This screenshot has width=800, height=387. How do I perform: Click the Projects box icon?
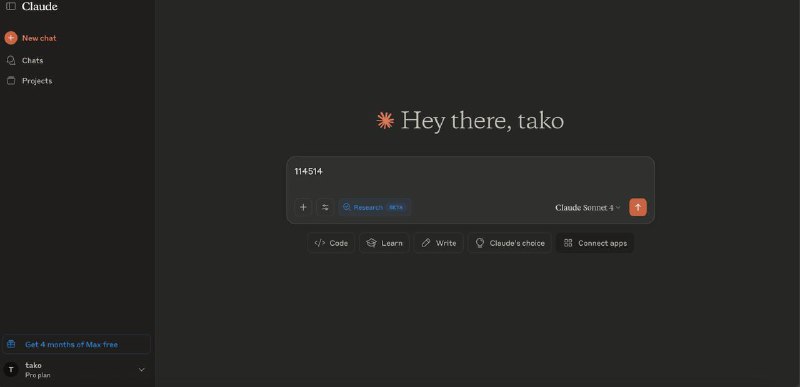coord(11,81)
